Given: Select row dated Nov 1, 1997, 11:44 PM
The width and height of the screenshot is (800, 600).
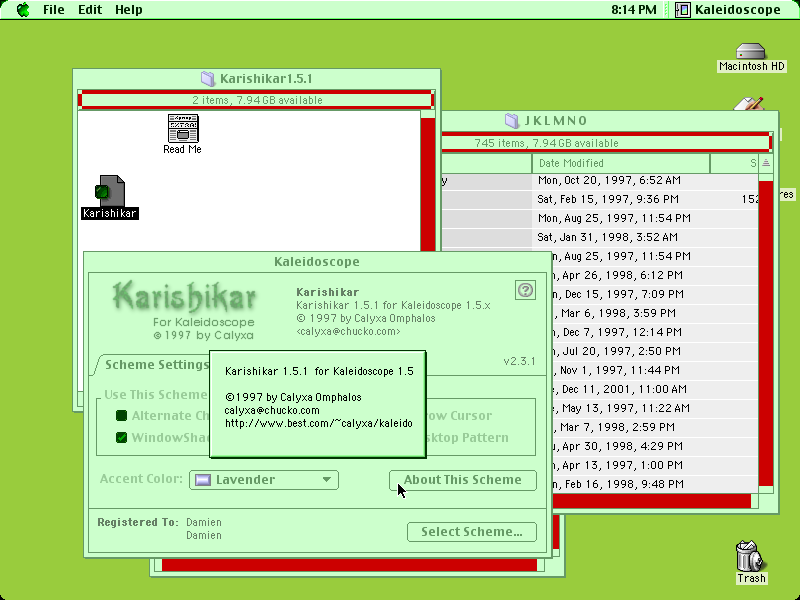Looking at the screenshot, I should pos(654,370).
